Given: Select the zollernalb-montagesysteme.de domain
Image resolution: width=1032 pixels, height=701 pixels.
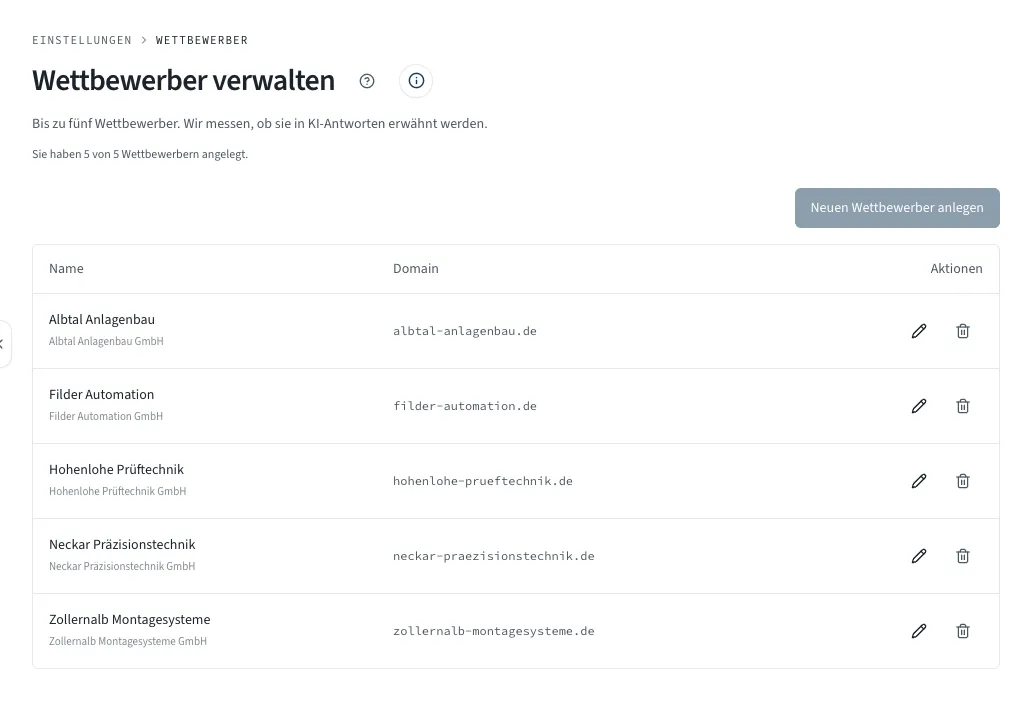Looking at the screenshot, I should [494, 631].
